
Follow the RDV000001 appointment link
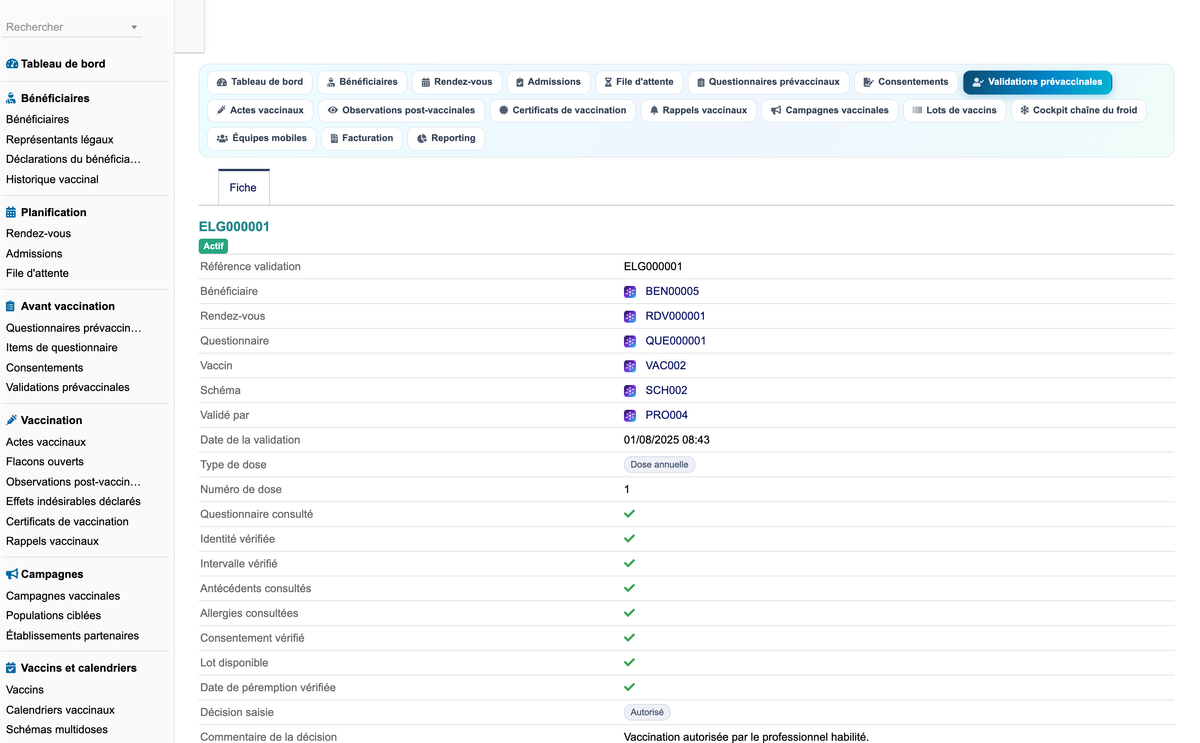675,317
